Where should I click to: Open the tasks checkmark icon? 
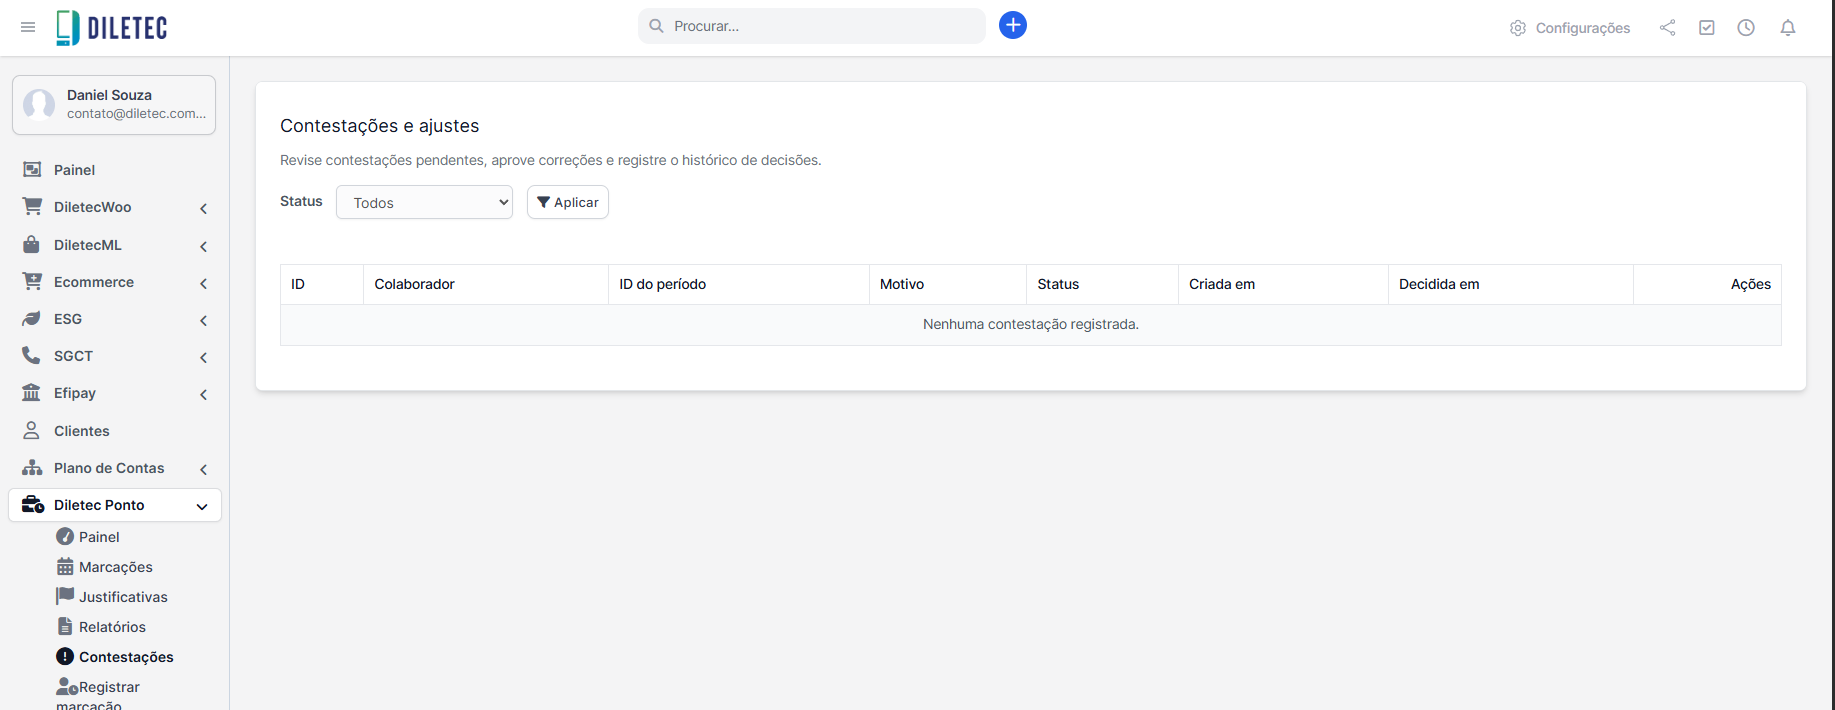pyautogui.click(x=1707, y=28)
